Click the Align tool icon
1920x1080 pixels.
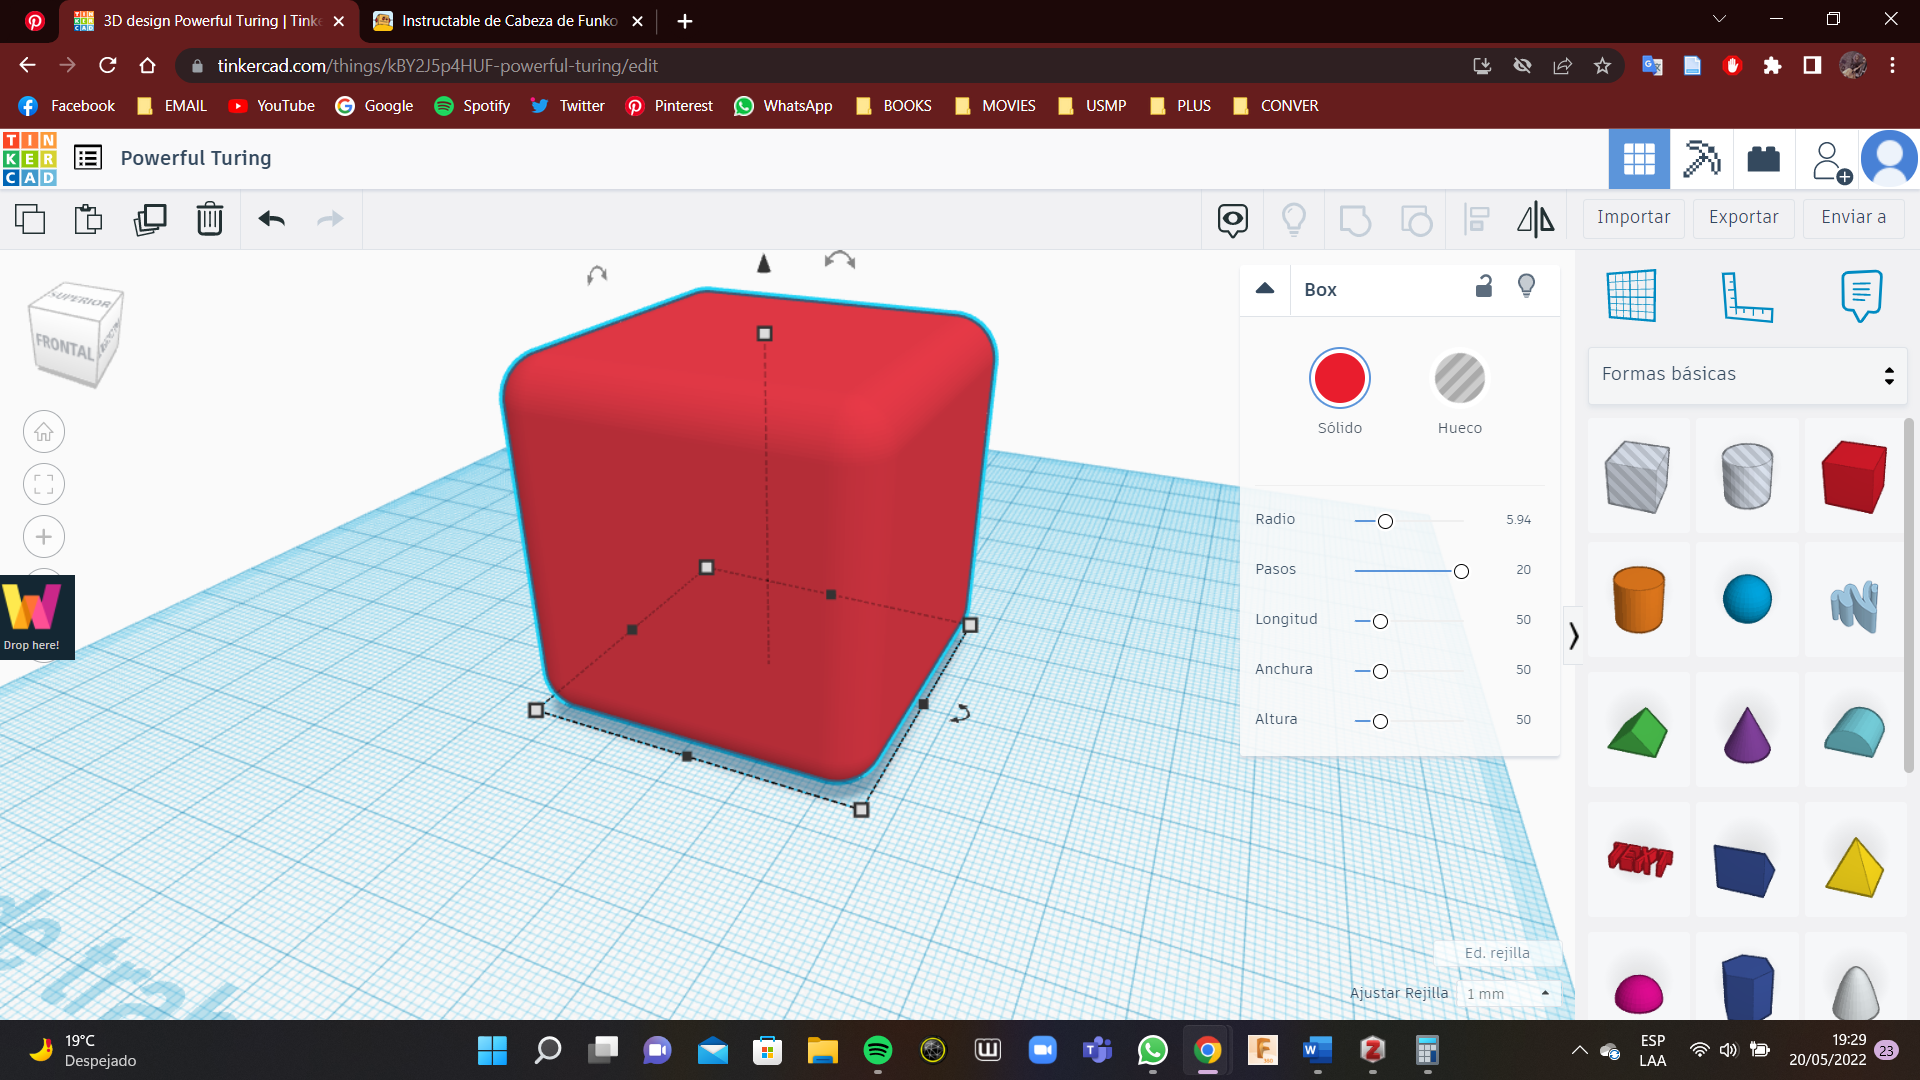point(1476,219)
